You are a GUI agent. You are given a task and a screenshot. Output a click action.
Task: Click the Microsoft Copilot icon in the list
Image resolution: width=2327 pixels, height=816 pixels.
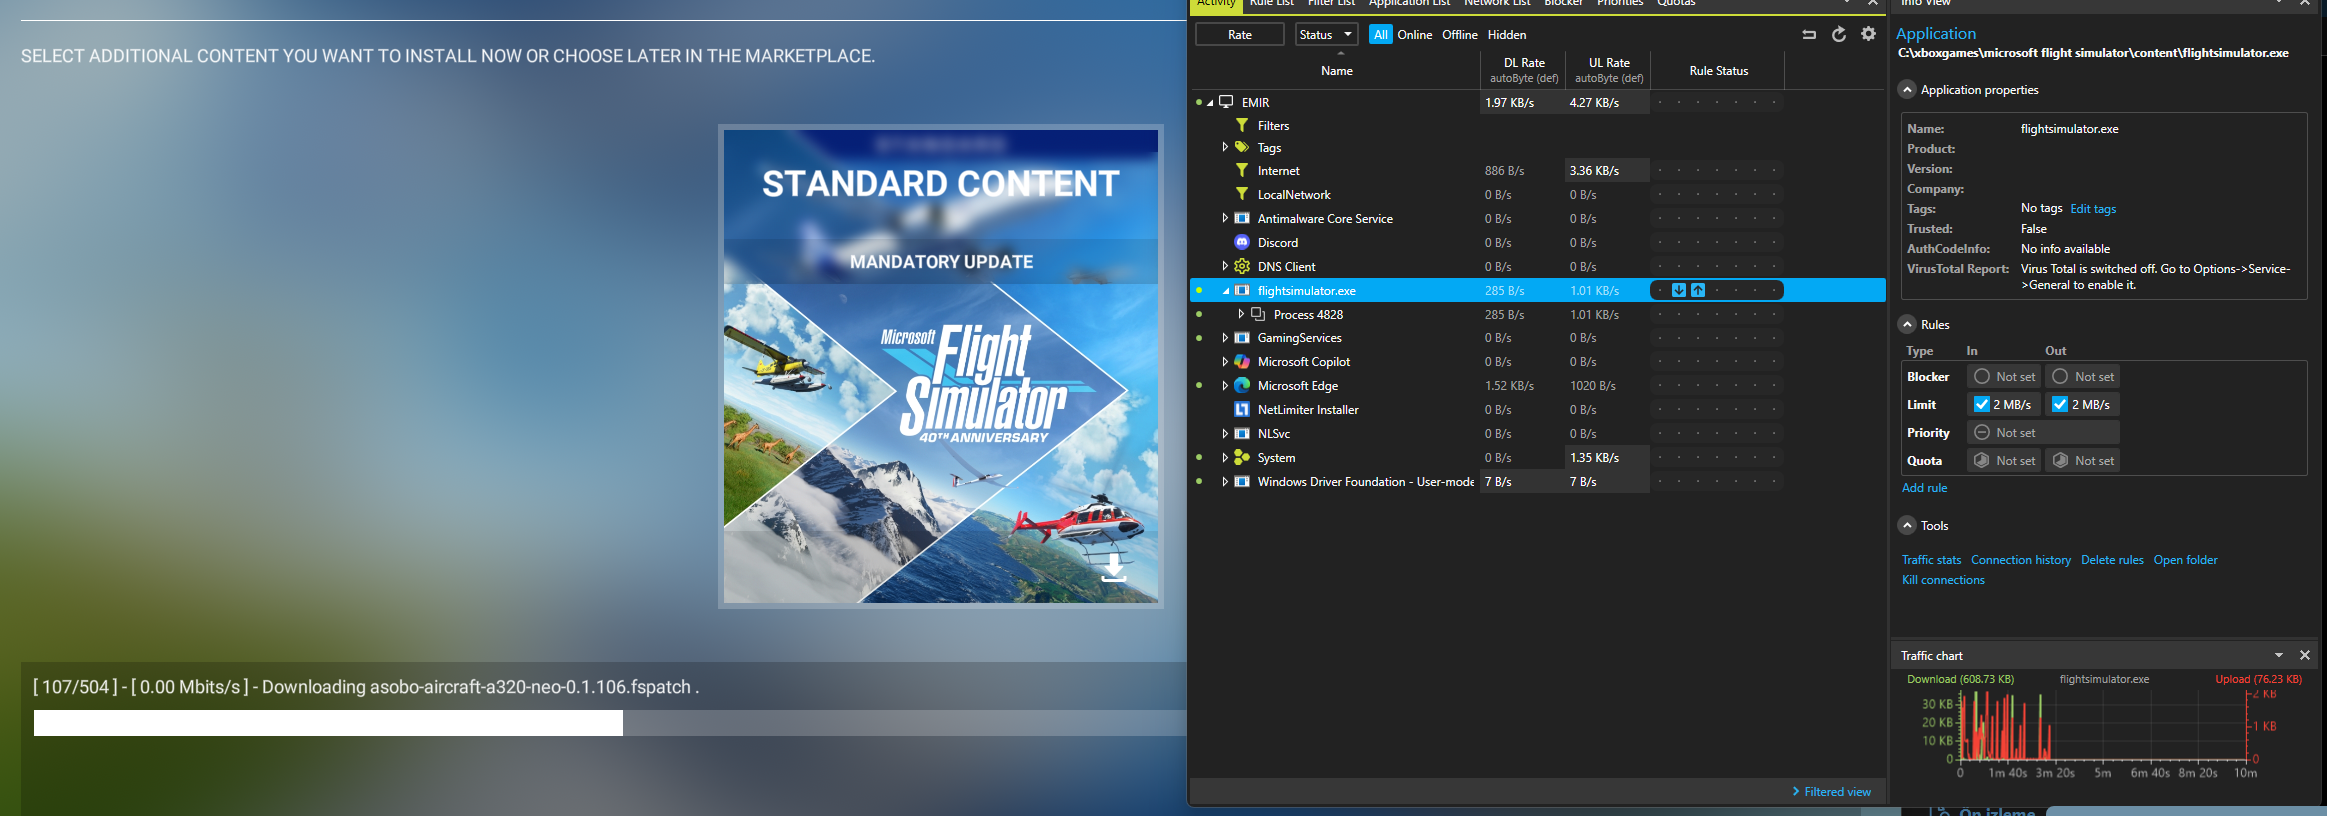(1242, 362)
